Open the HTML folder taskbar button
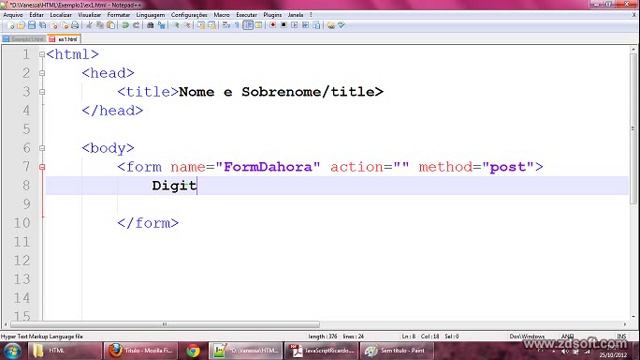640x360 pixels. [x=64, y=351]
